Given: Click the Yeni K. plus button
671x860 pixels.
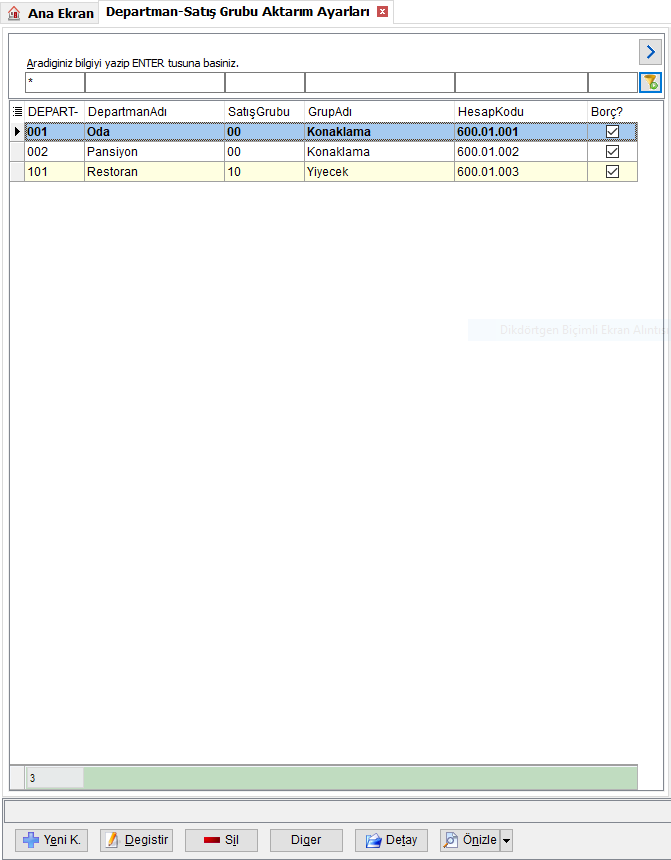Looking at the screenshot, I should [x=51, y=840].
